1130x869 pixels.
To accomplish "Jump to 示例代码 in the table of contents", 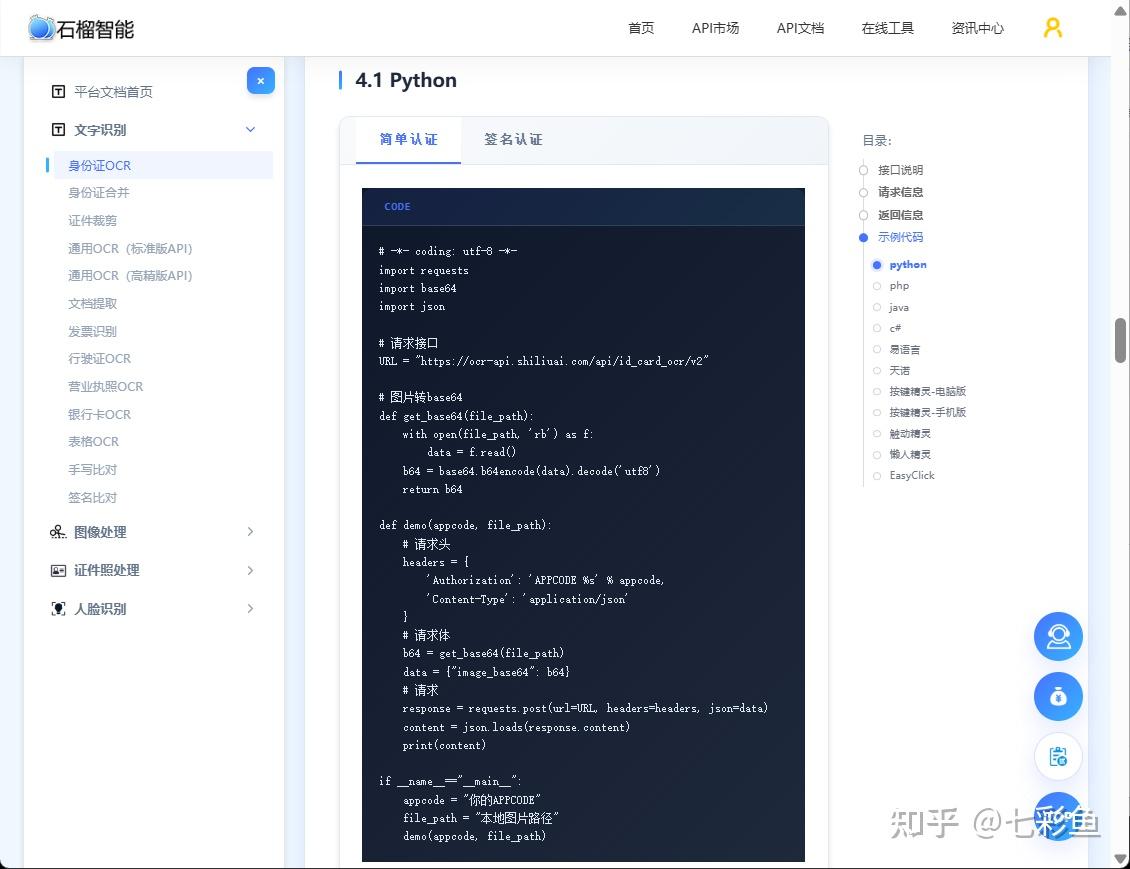I will click(x=900, y=237).
